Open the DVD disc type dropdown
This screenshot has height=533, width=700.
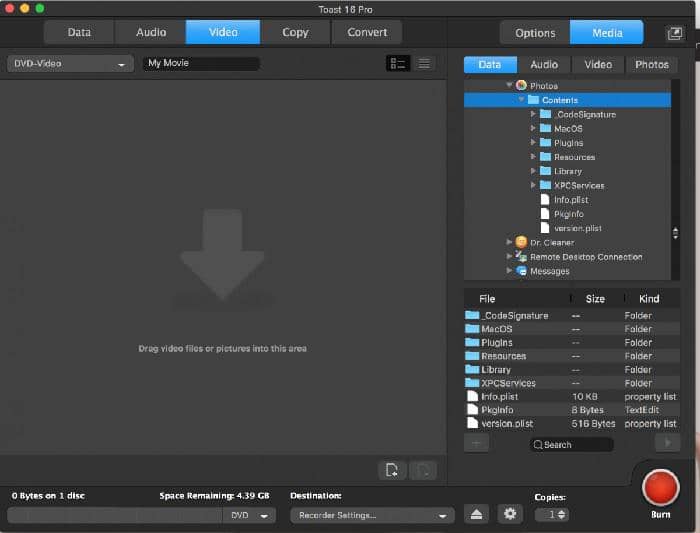[x=249, y=515]
